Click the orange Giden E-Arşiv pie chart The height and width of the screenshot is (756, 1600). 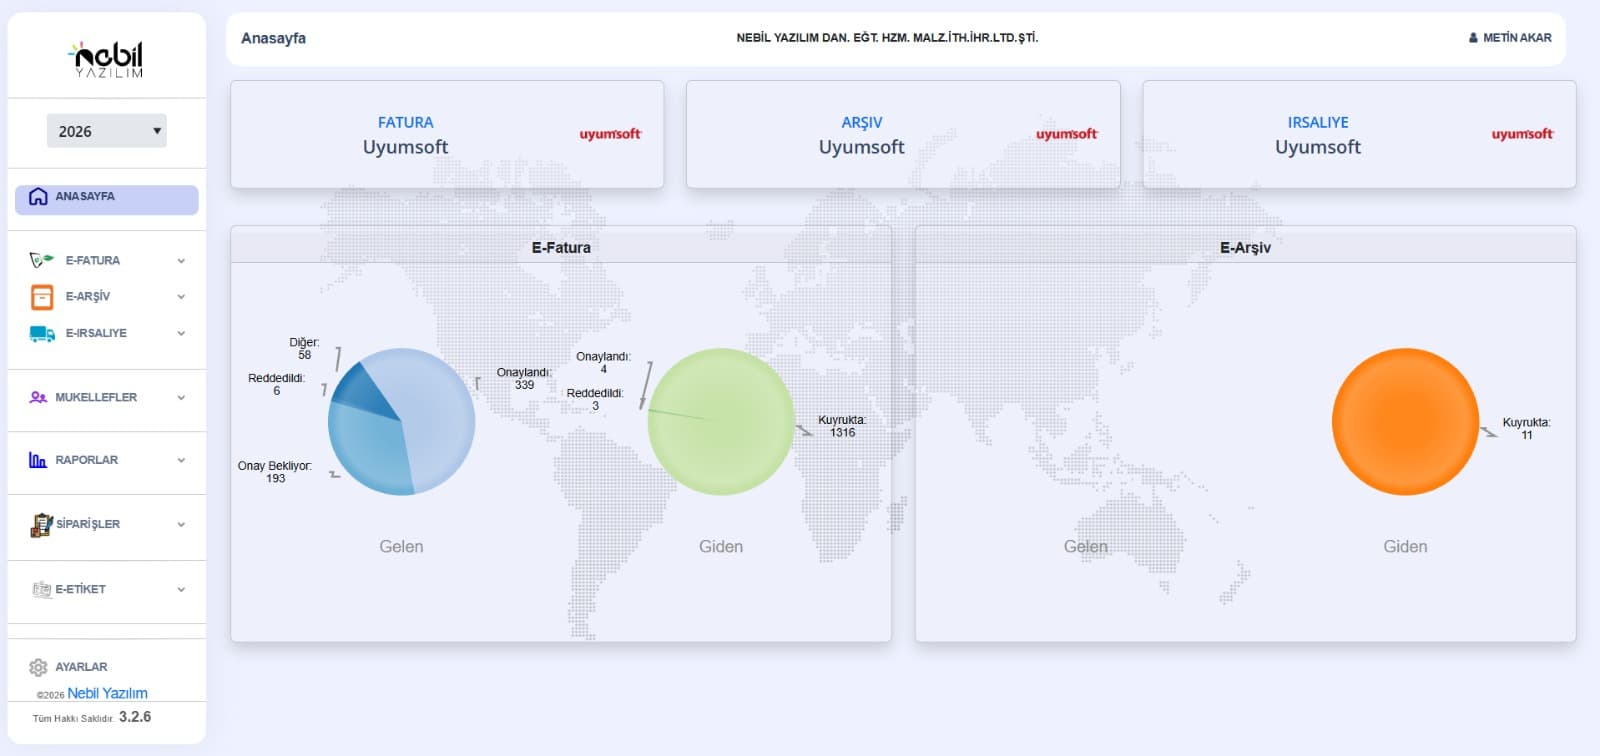point(1405,421)
